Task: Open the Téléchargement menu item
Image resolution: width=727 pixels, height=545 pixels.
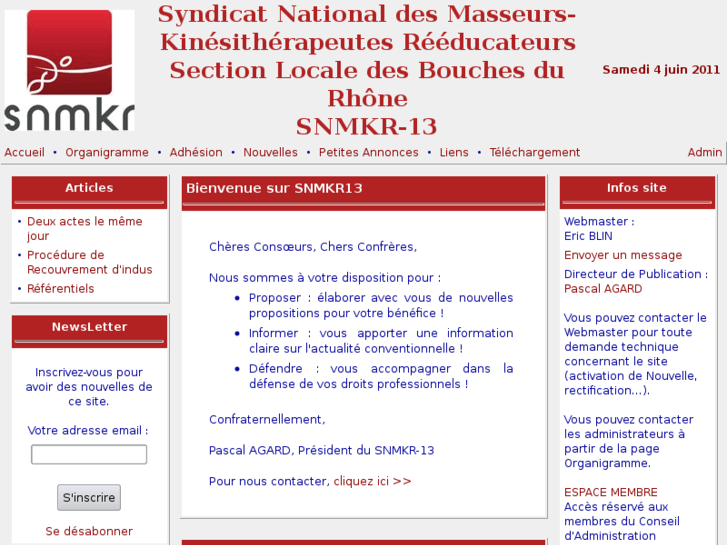Action: click(535, 152)
